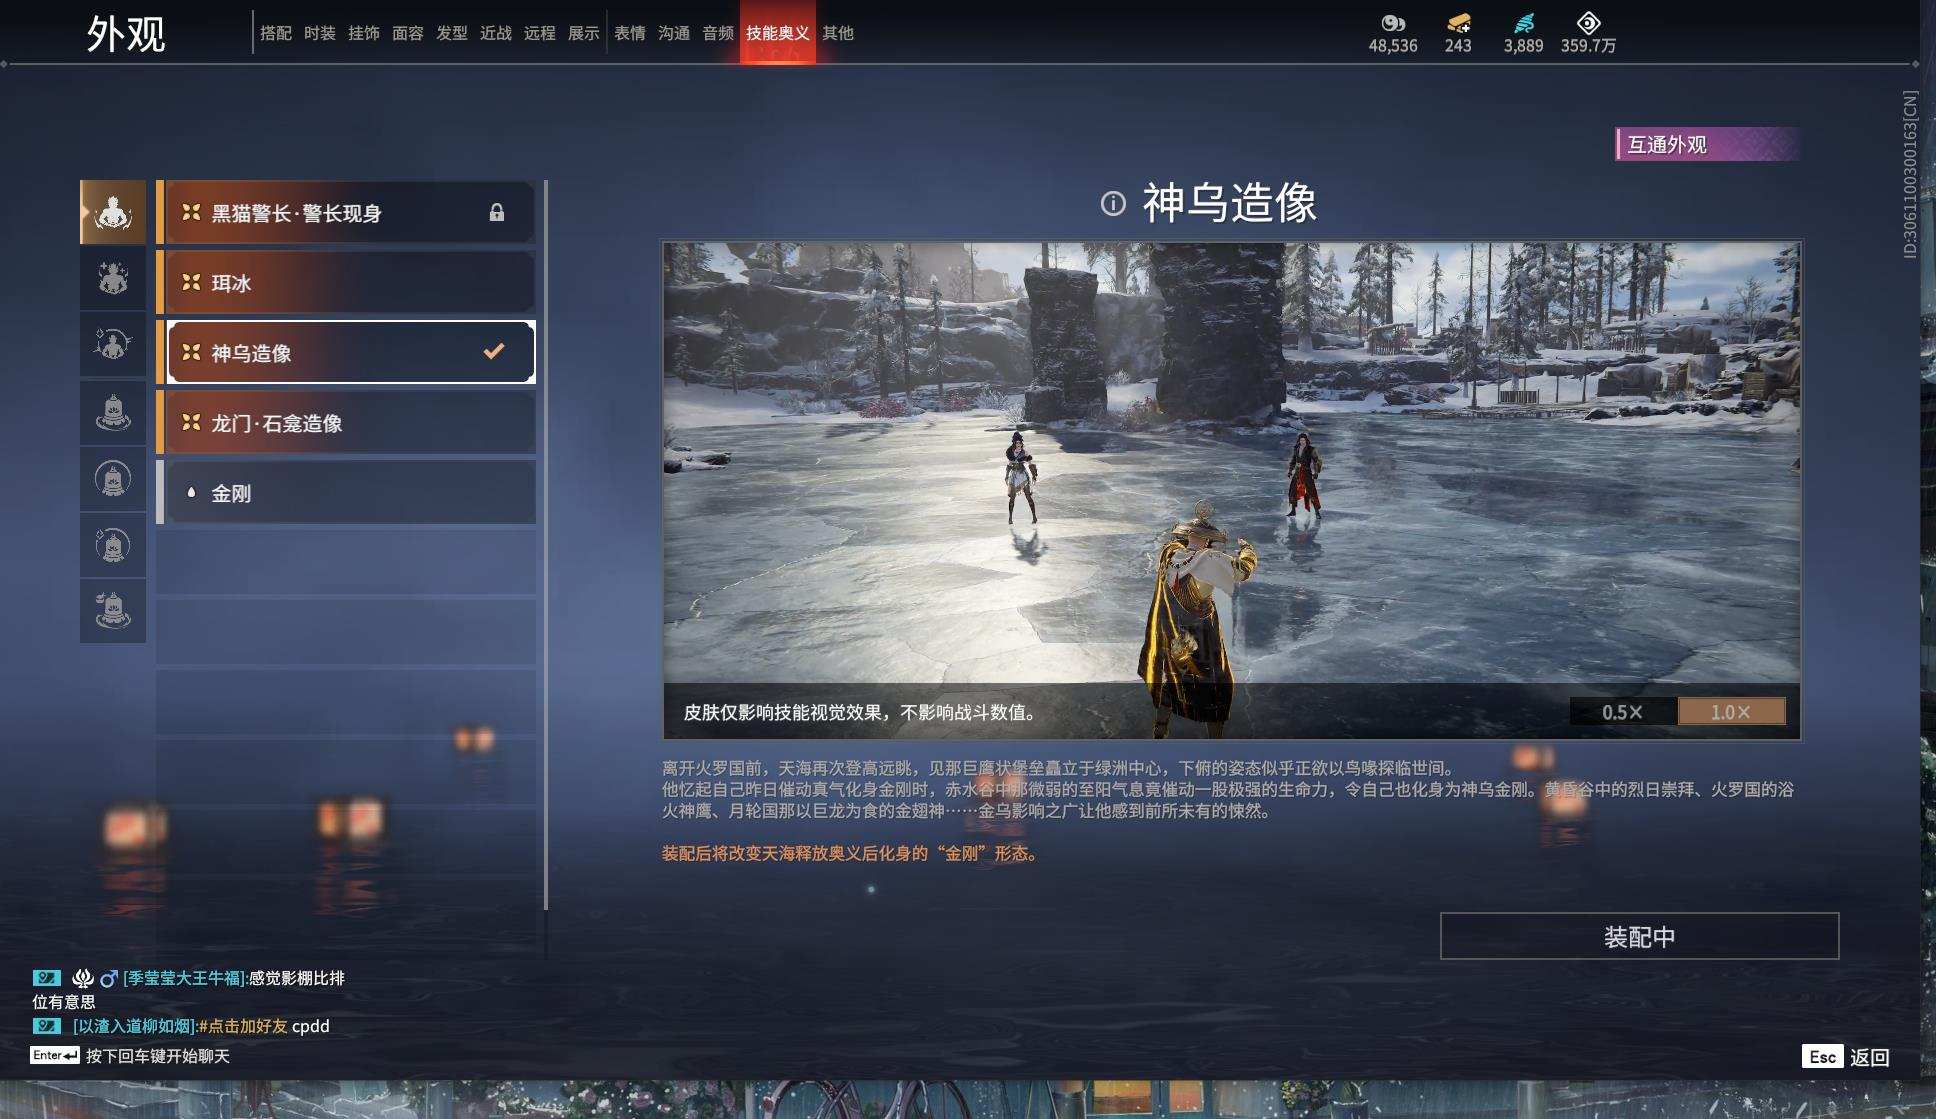Set preview speed to 1.0×
1936x1119 pixels.
pos(1731,712)
